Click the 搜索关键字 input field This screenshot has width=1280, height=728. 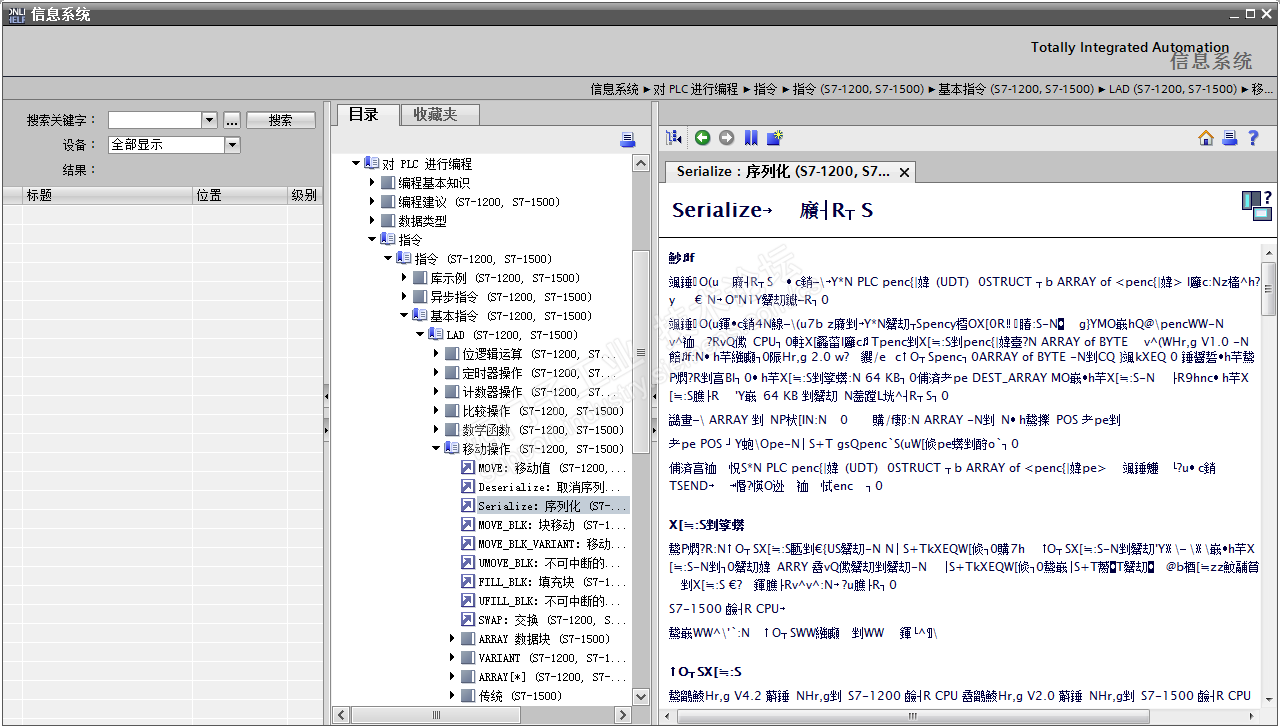pyautogui.click(x=155, y=120)
